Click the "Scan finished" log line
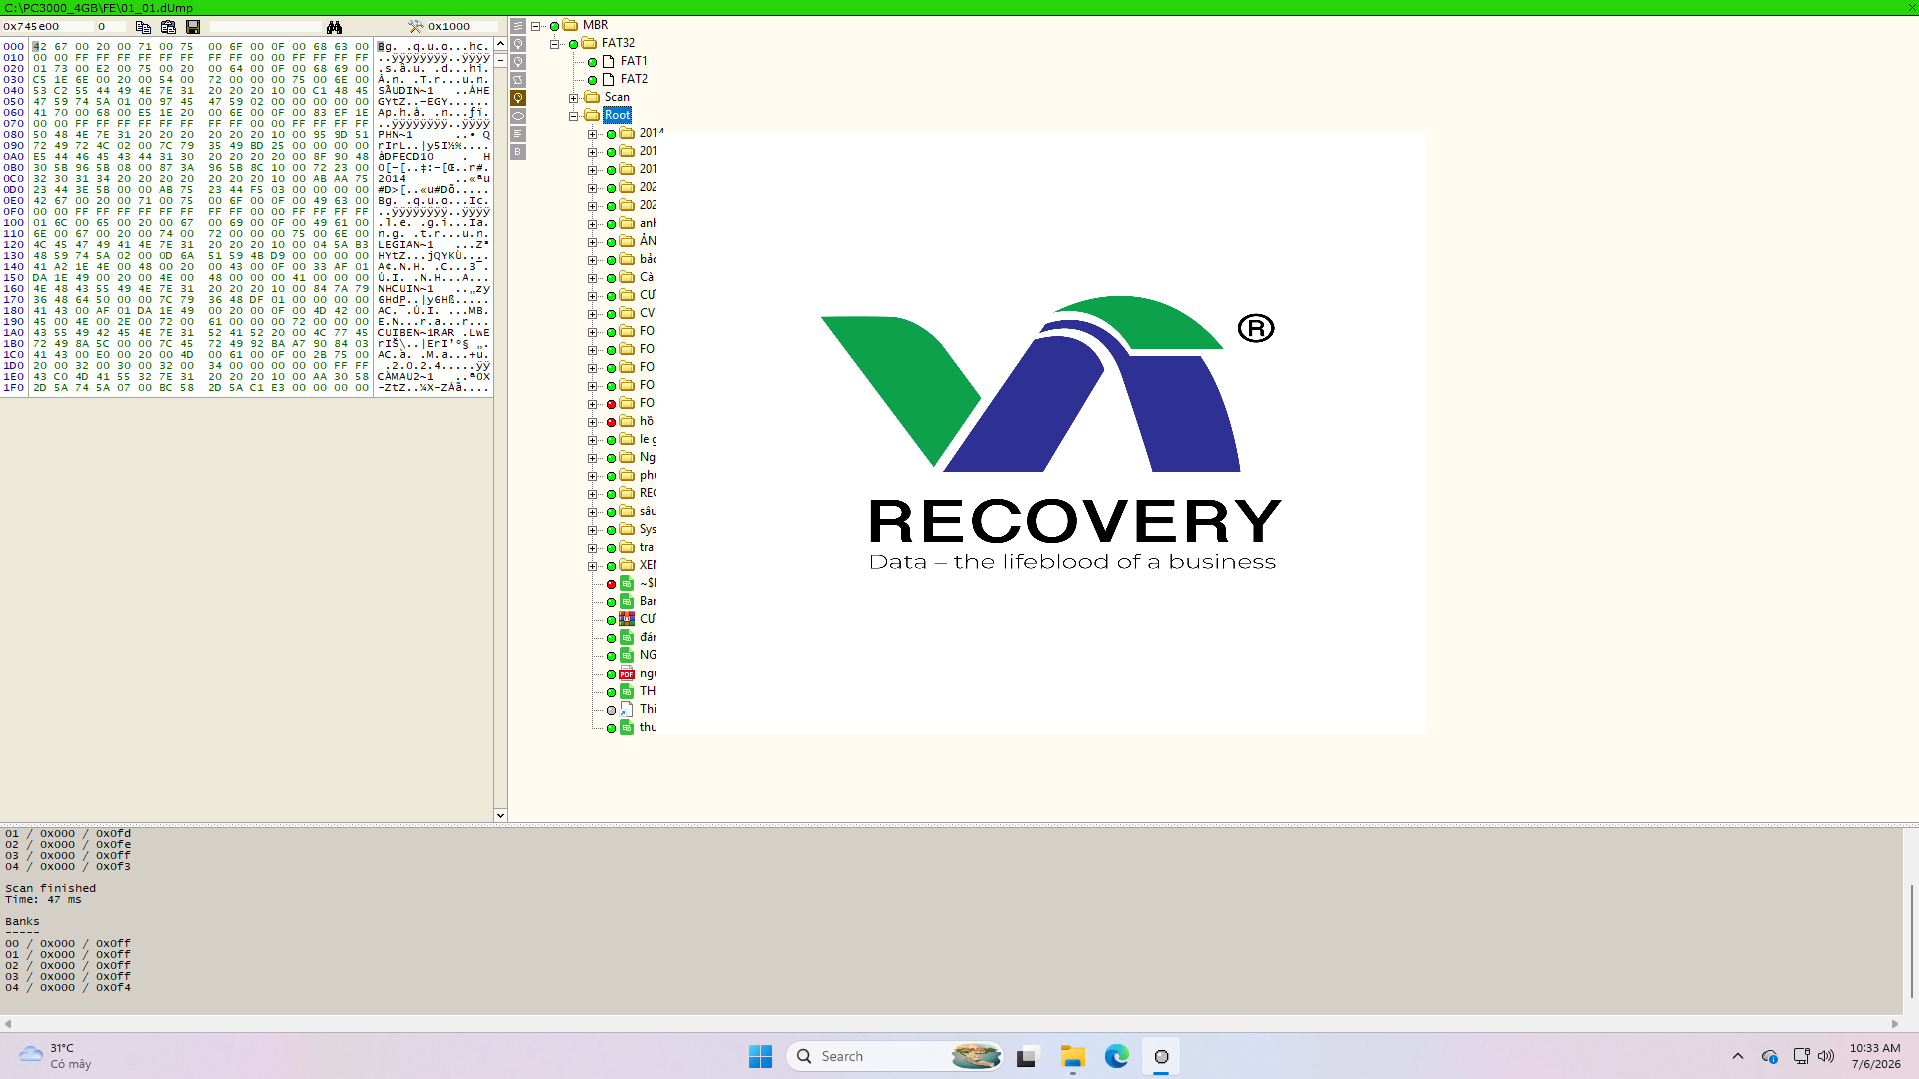Image resolution: width=1919 pixels, height=1079 pixels. [51, 889]
